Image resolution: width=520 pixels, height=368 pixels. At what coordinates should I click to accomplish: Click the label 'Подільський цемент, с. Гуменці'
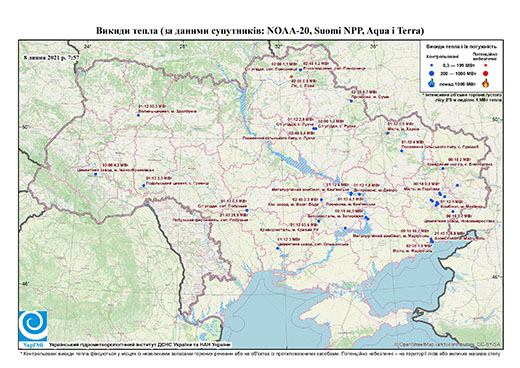[178, 183]
